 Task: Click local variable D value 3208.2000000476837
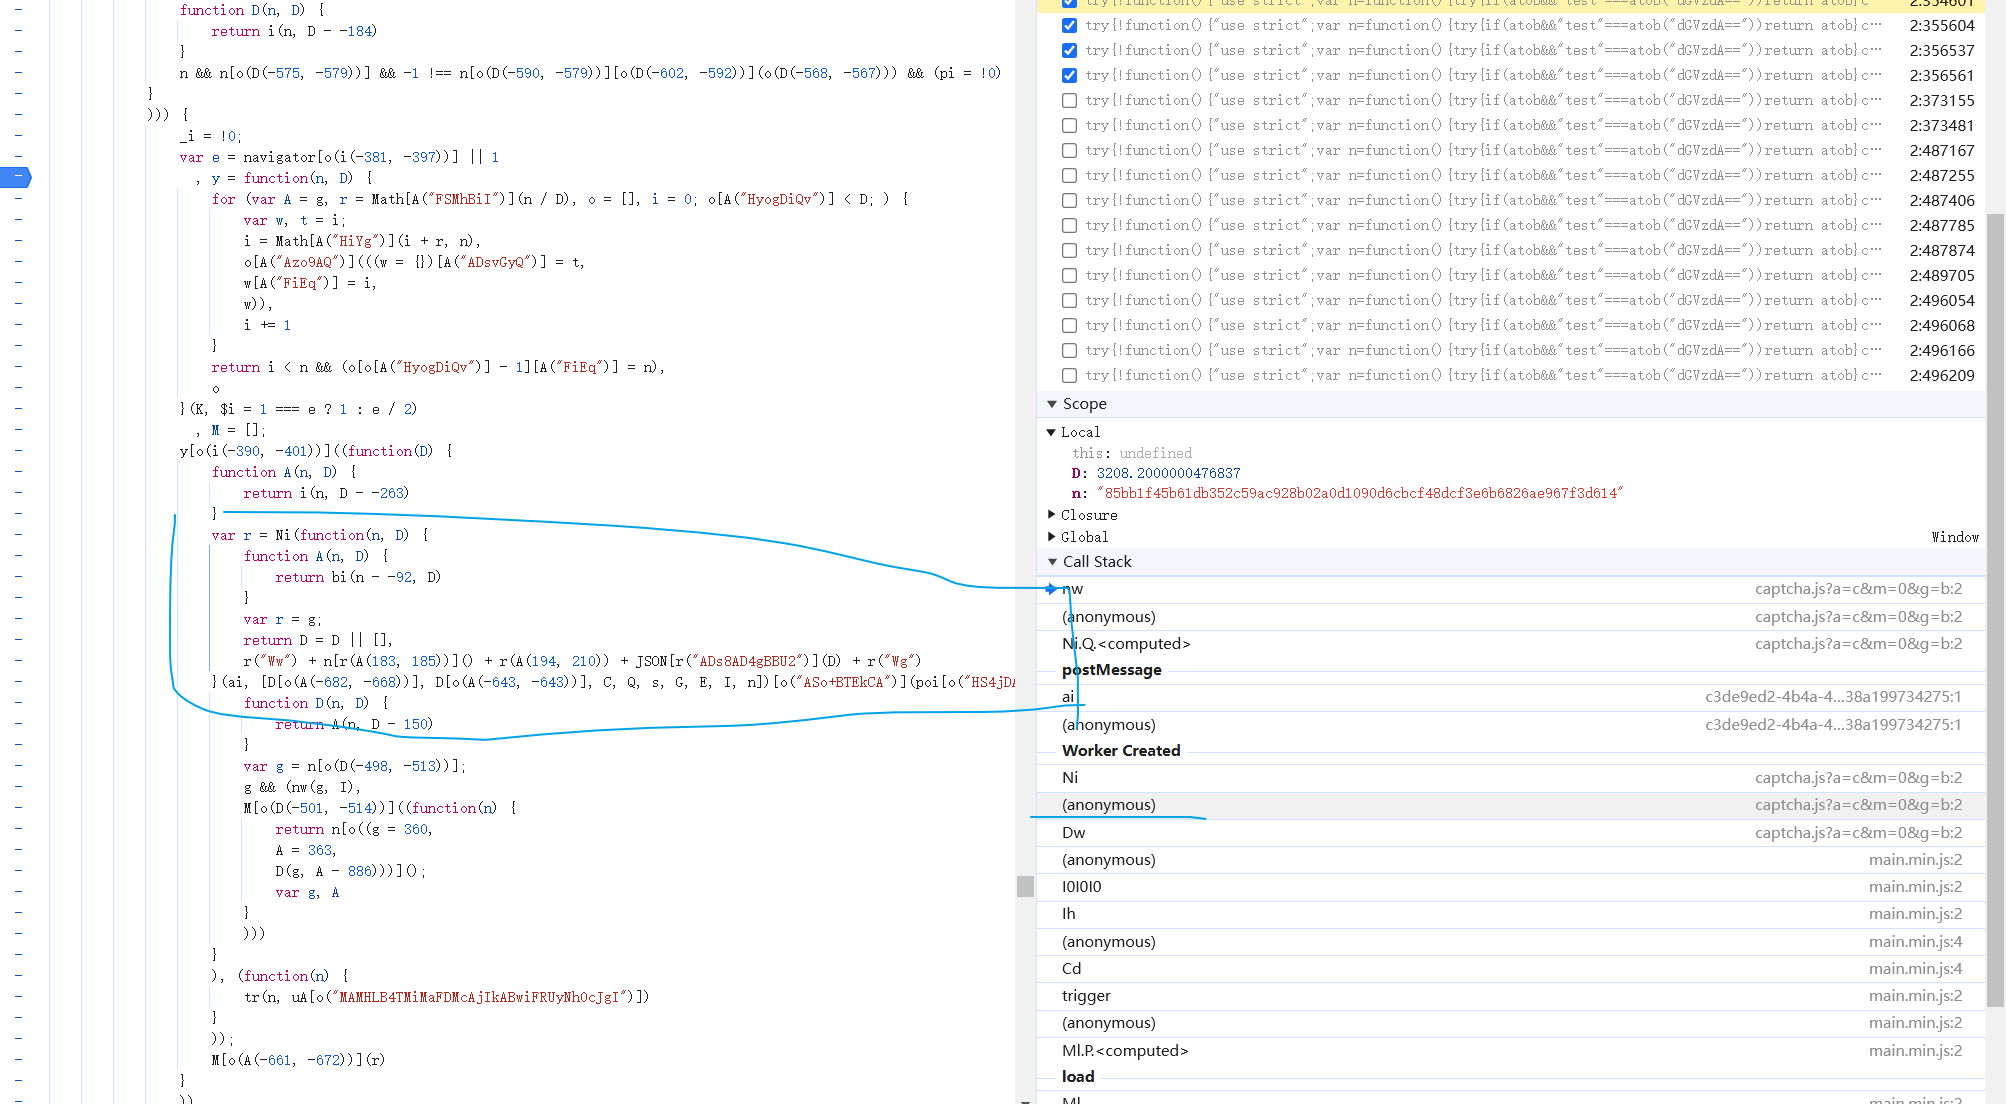(1168, 473)
